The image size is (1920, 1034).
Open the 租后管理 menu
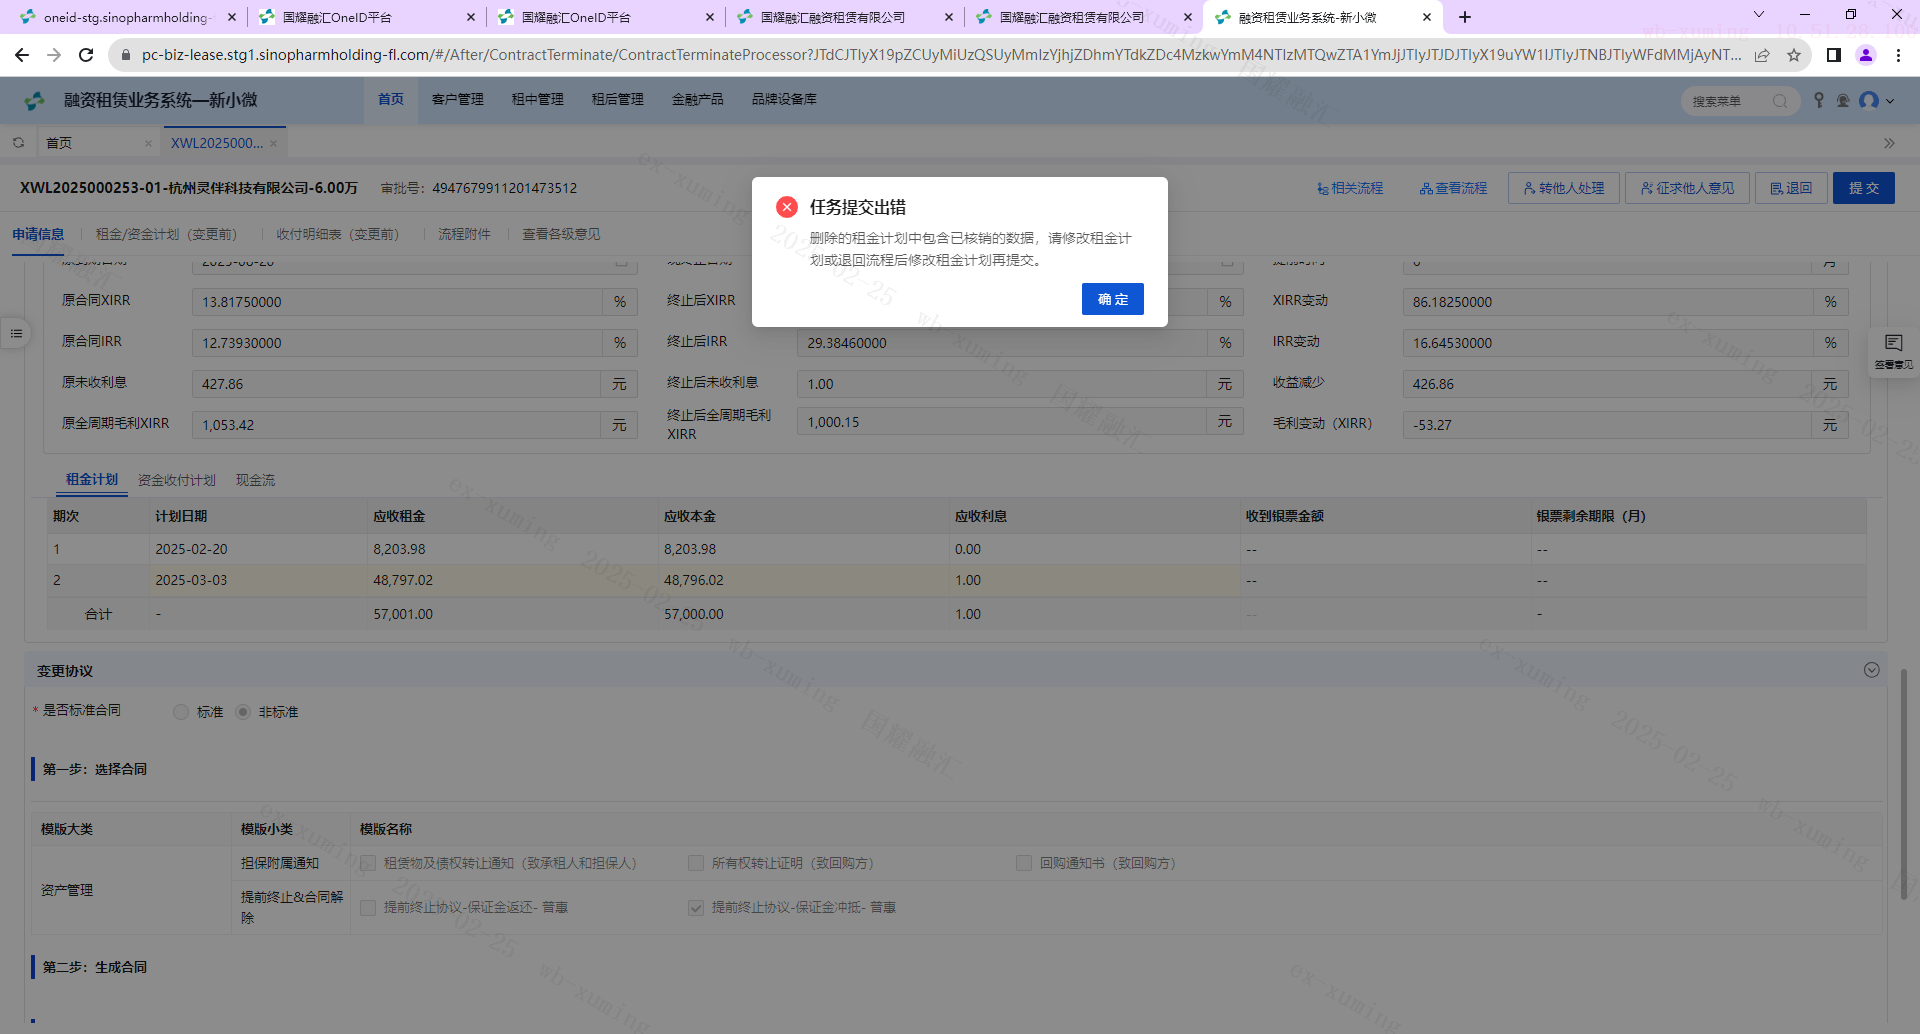click(617, 99)
